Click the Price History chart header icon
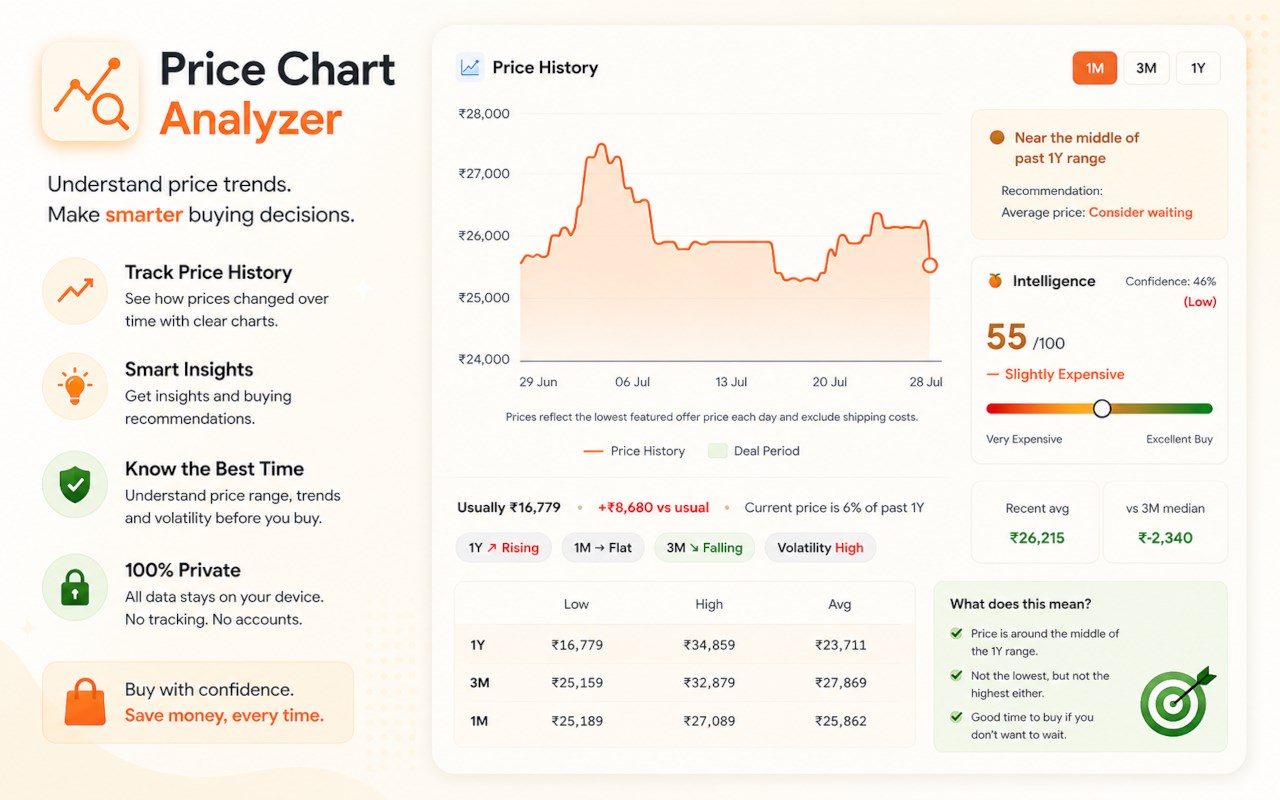The width and height of the screenshot is (1280, 800). pyautogui.click(x=469, y=67)
